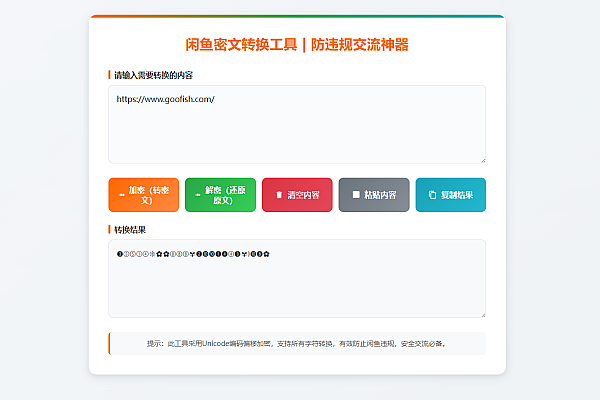
Task: Click the encrypted symbol string in the result
Action: pyautogui.click(x=193, y=254)
